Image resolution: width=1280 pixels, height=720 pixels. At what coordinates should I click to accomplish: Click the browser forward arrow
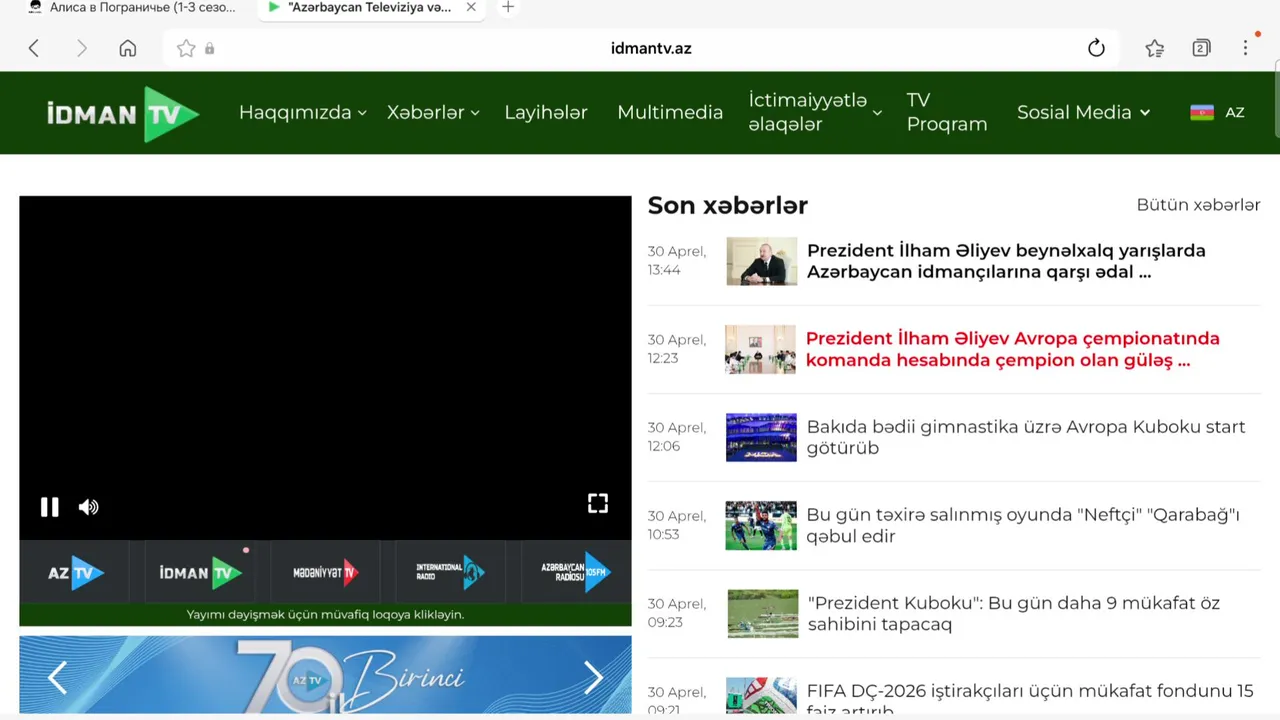point(82,48)
